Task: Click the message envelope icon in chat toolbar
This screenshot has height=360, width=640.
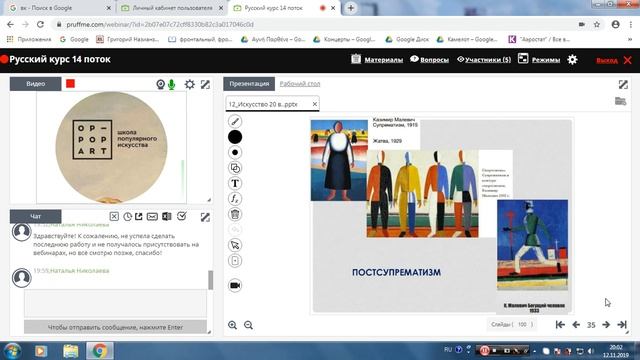Action: (x=152, y=216)
